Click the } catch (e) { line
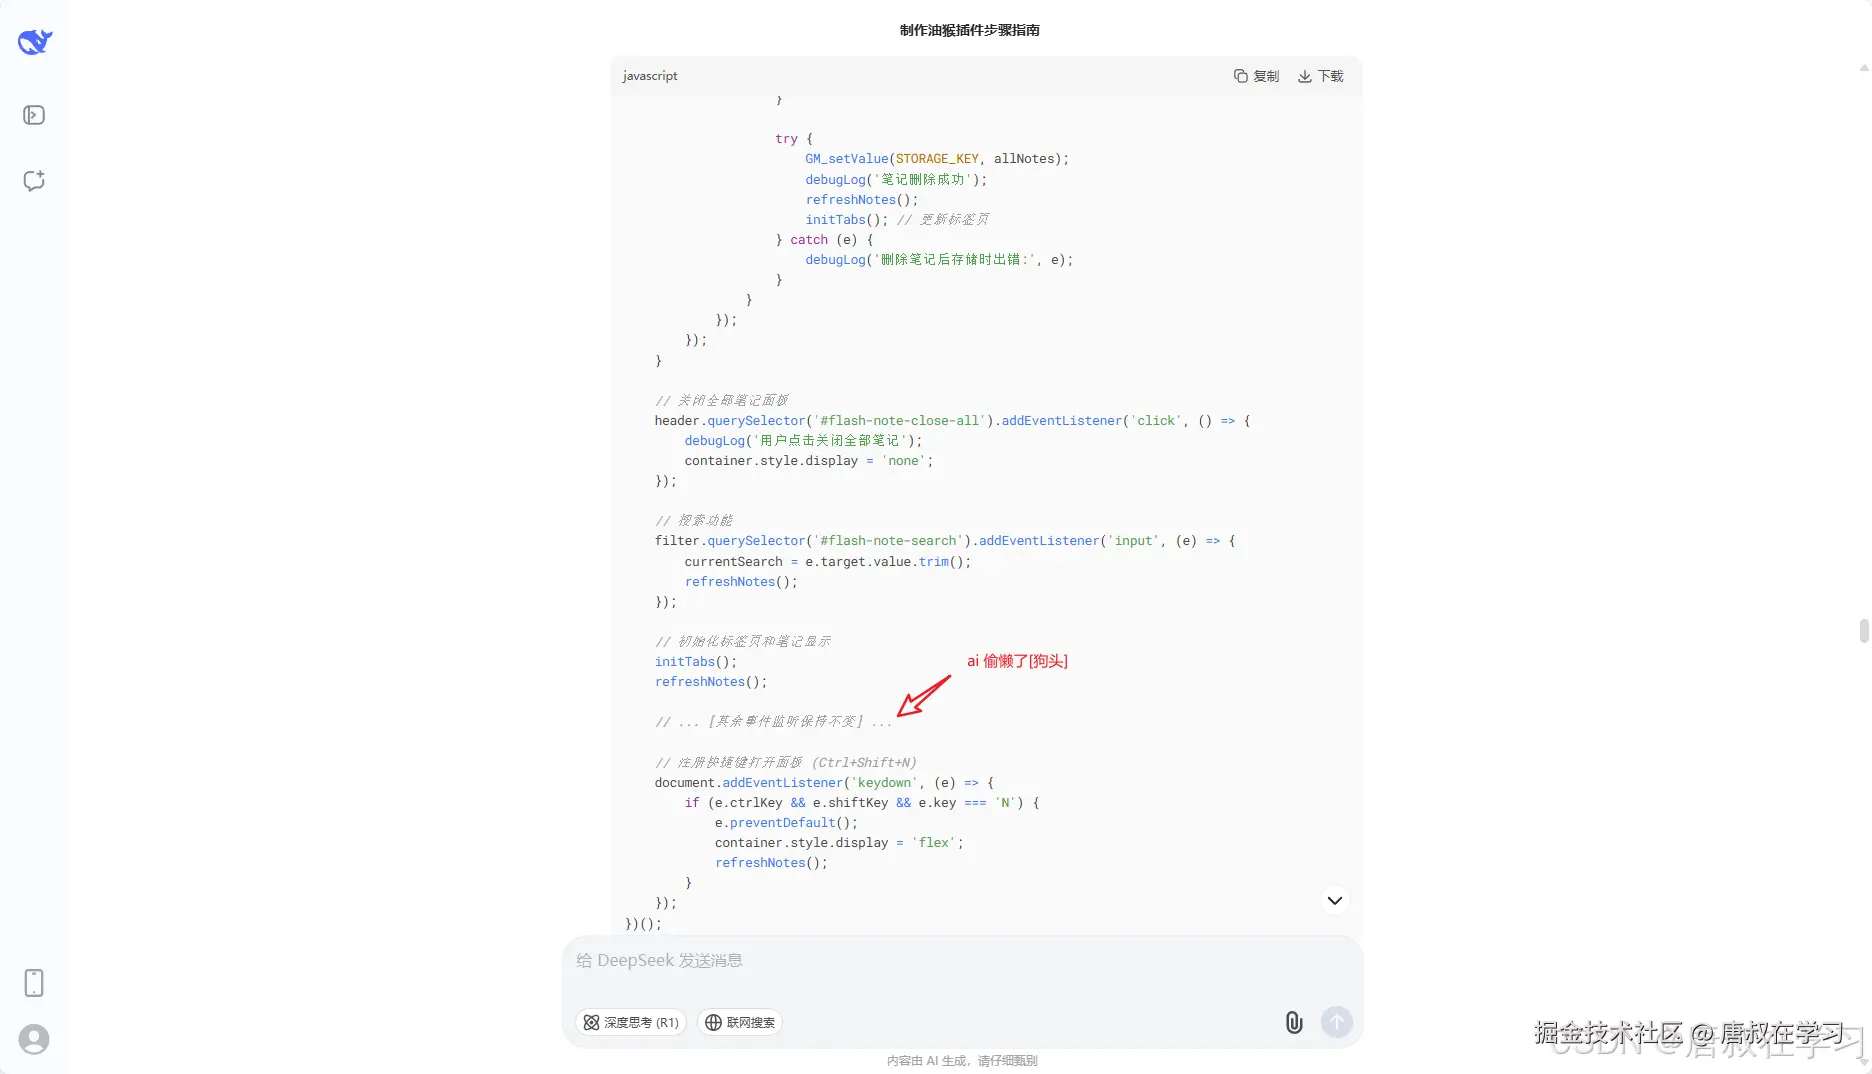 pyautogui.click(x=825, y=240)
